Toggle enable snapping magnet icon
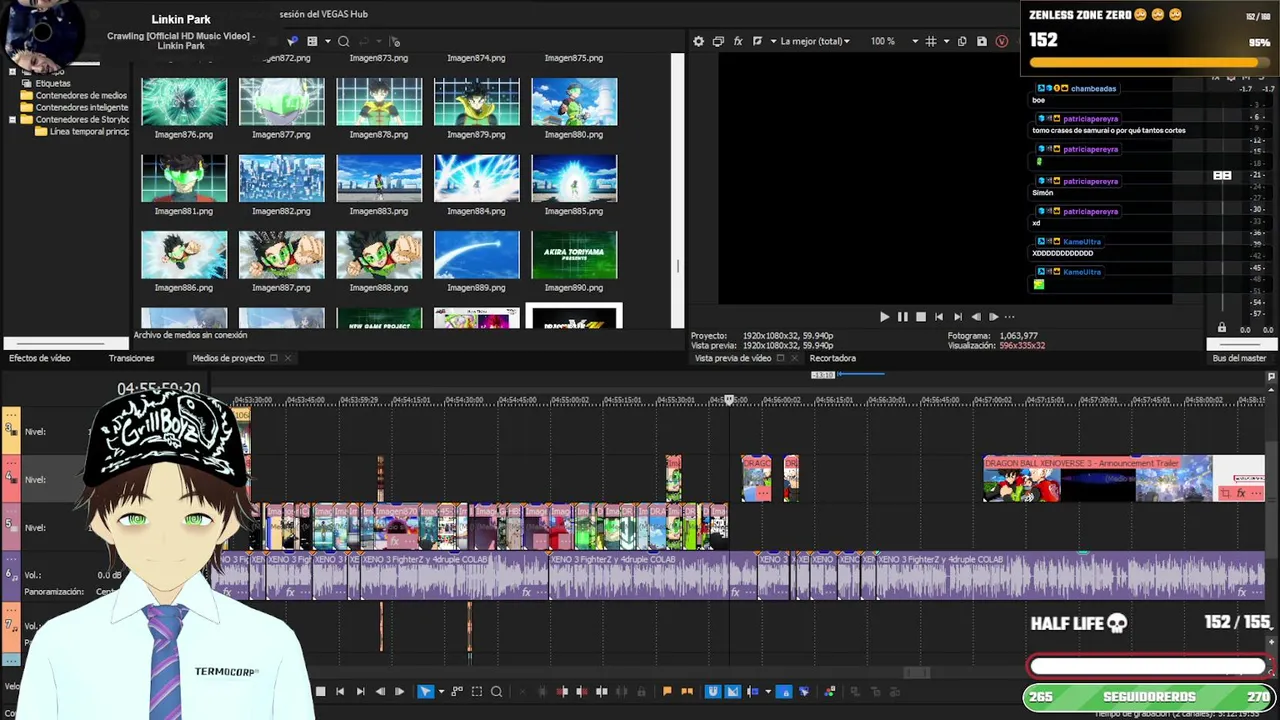 point(713,691)
